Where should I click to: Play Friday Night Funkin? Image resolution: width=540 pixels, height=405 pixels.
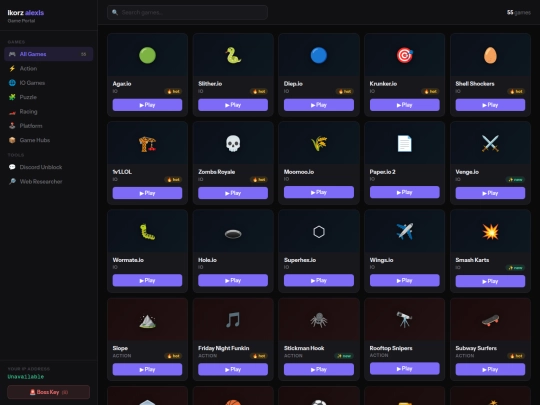233,369
